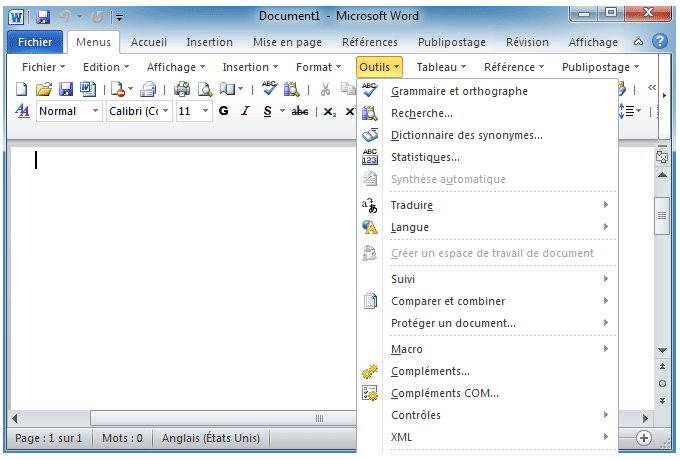Minimize the ribbon with caret icon
Screen dimensions: 680x460
pyautogui.click(x=638, y=42)
